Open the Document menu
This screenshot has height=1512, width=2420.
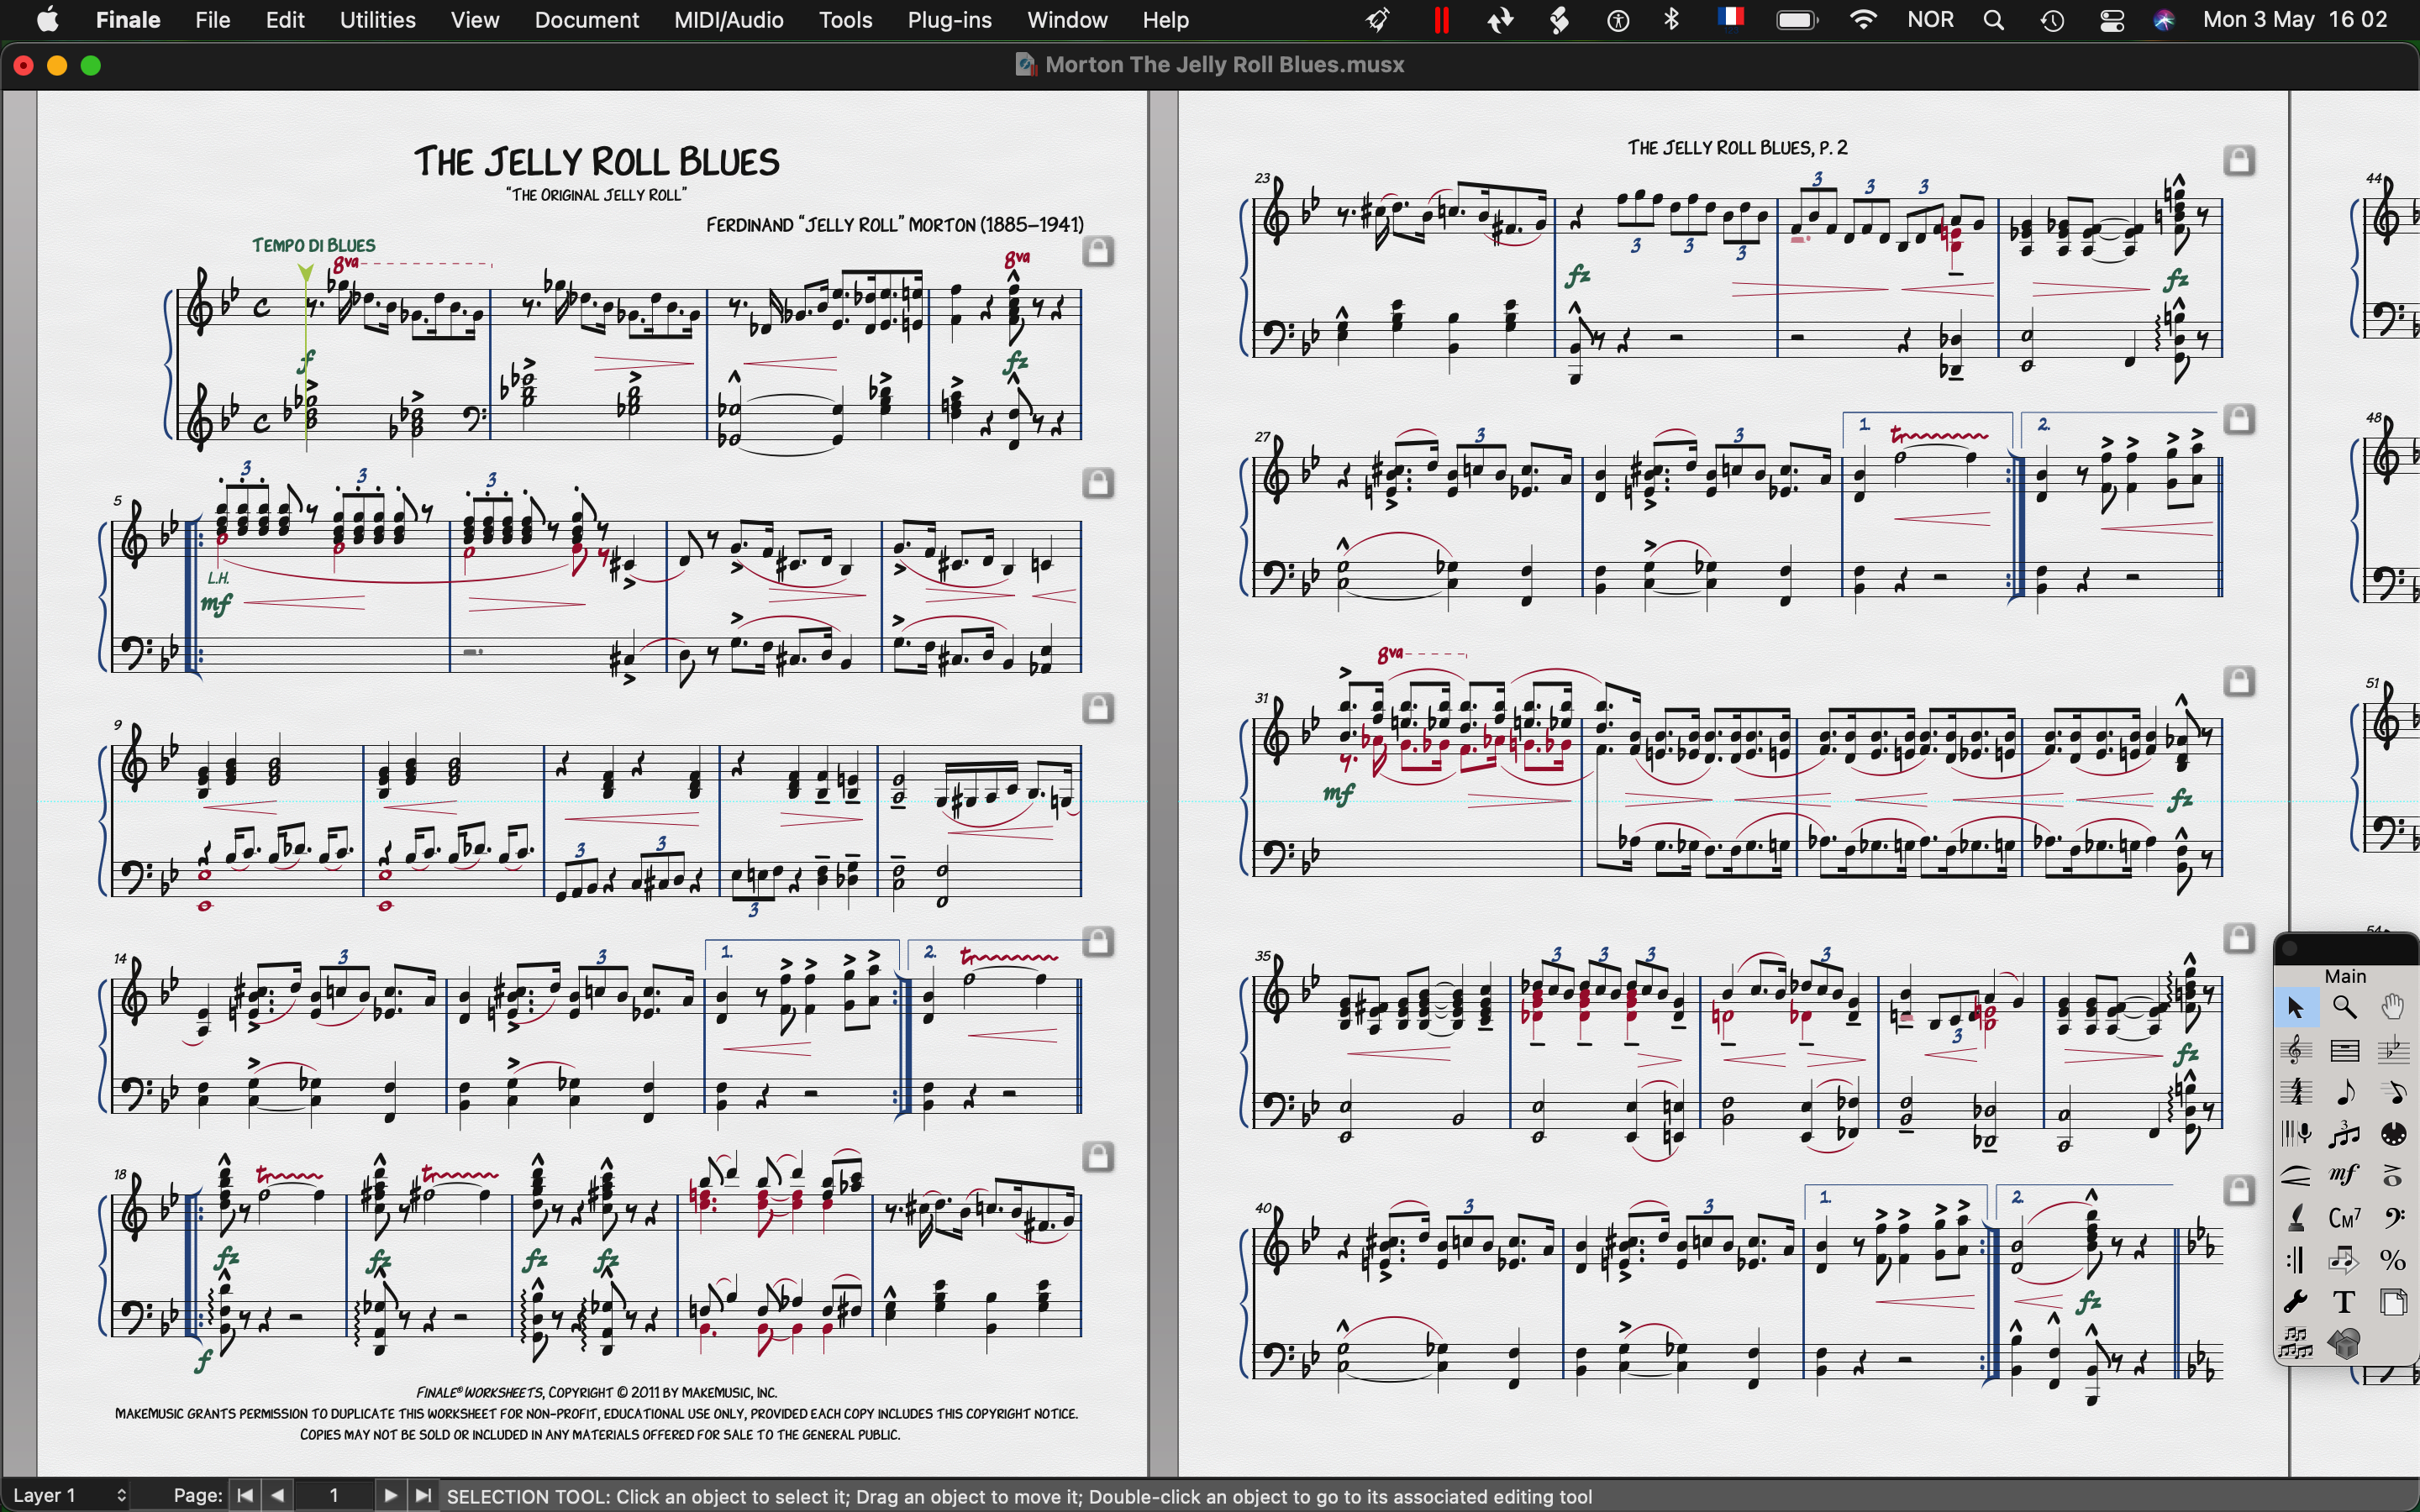pos(587,20)
